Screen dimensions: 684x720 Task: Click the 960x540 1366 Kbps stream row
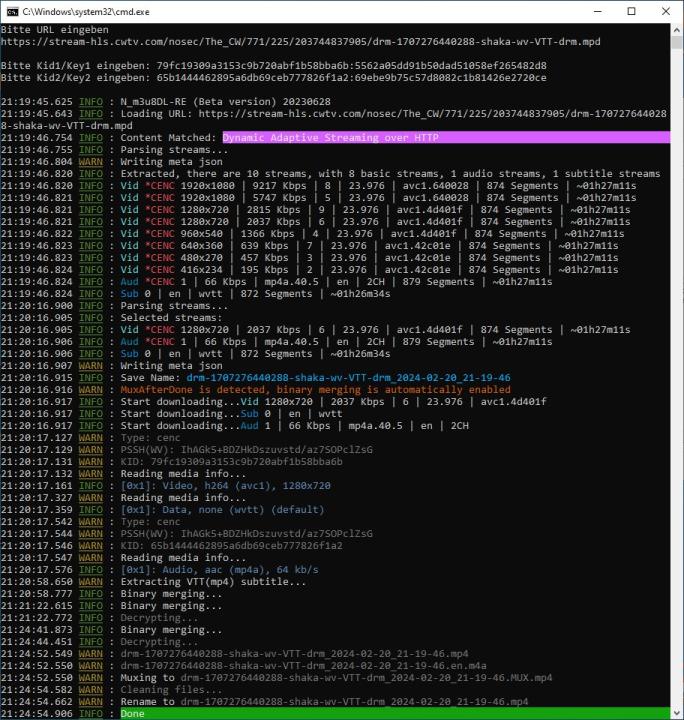pyautogui.click(x=313, y=233)
